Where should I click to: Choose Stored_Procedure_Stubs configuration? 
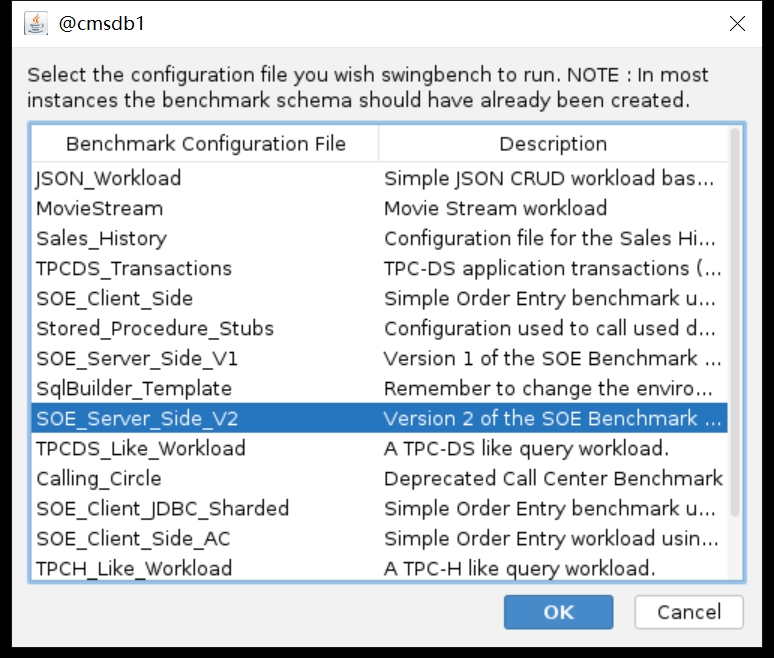pos(154,329)
